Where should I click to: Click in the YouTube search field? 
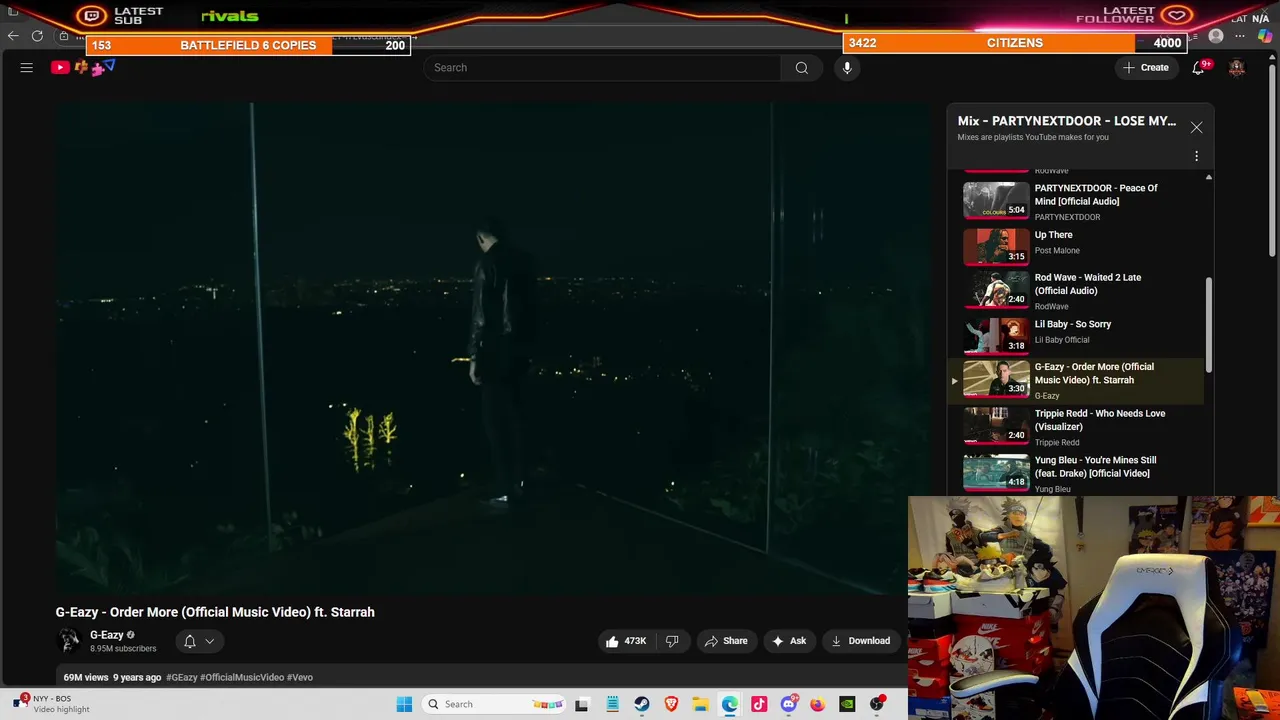point(603,67)
